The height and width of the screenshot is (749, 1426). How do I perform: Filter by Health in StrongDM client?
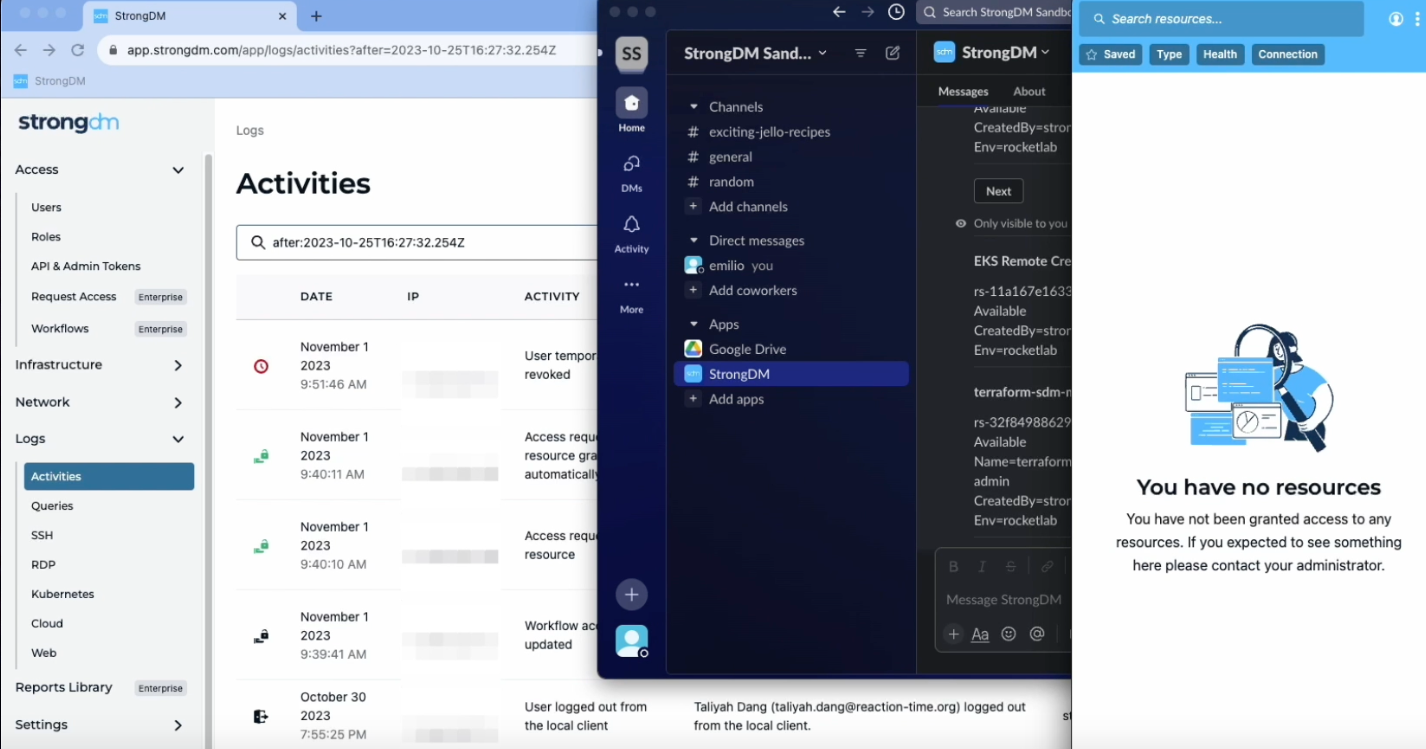coord(1220,55)
